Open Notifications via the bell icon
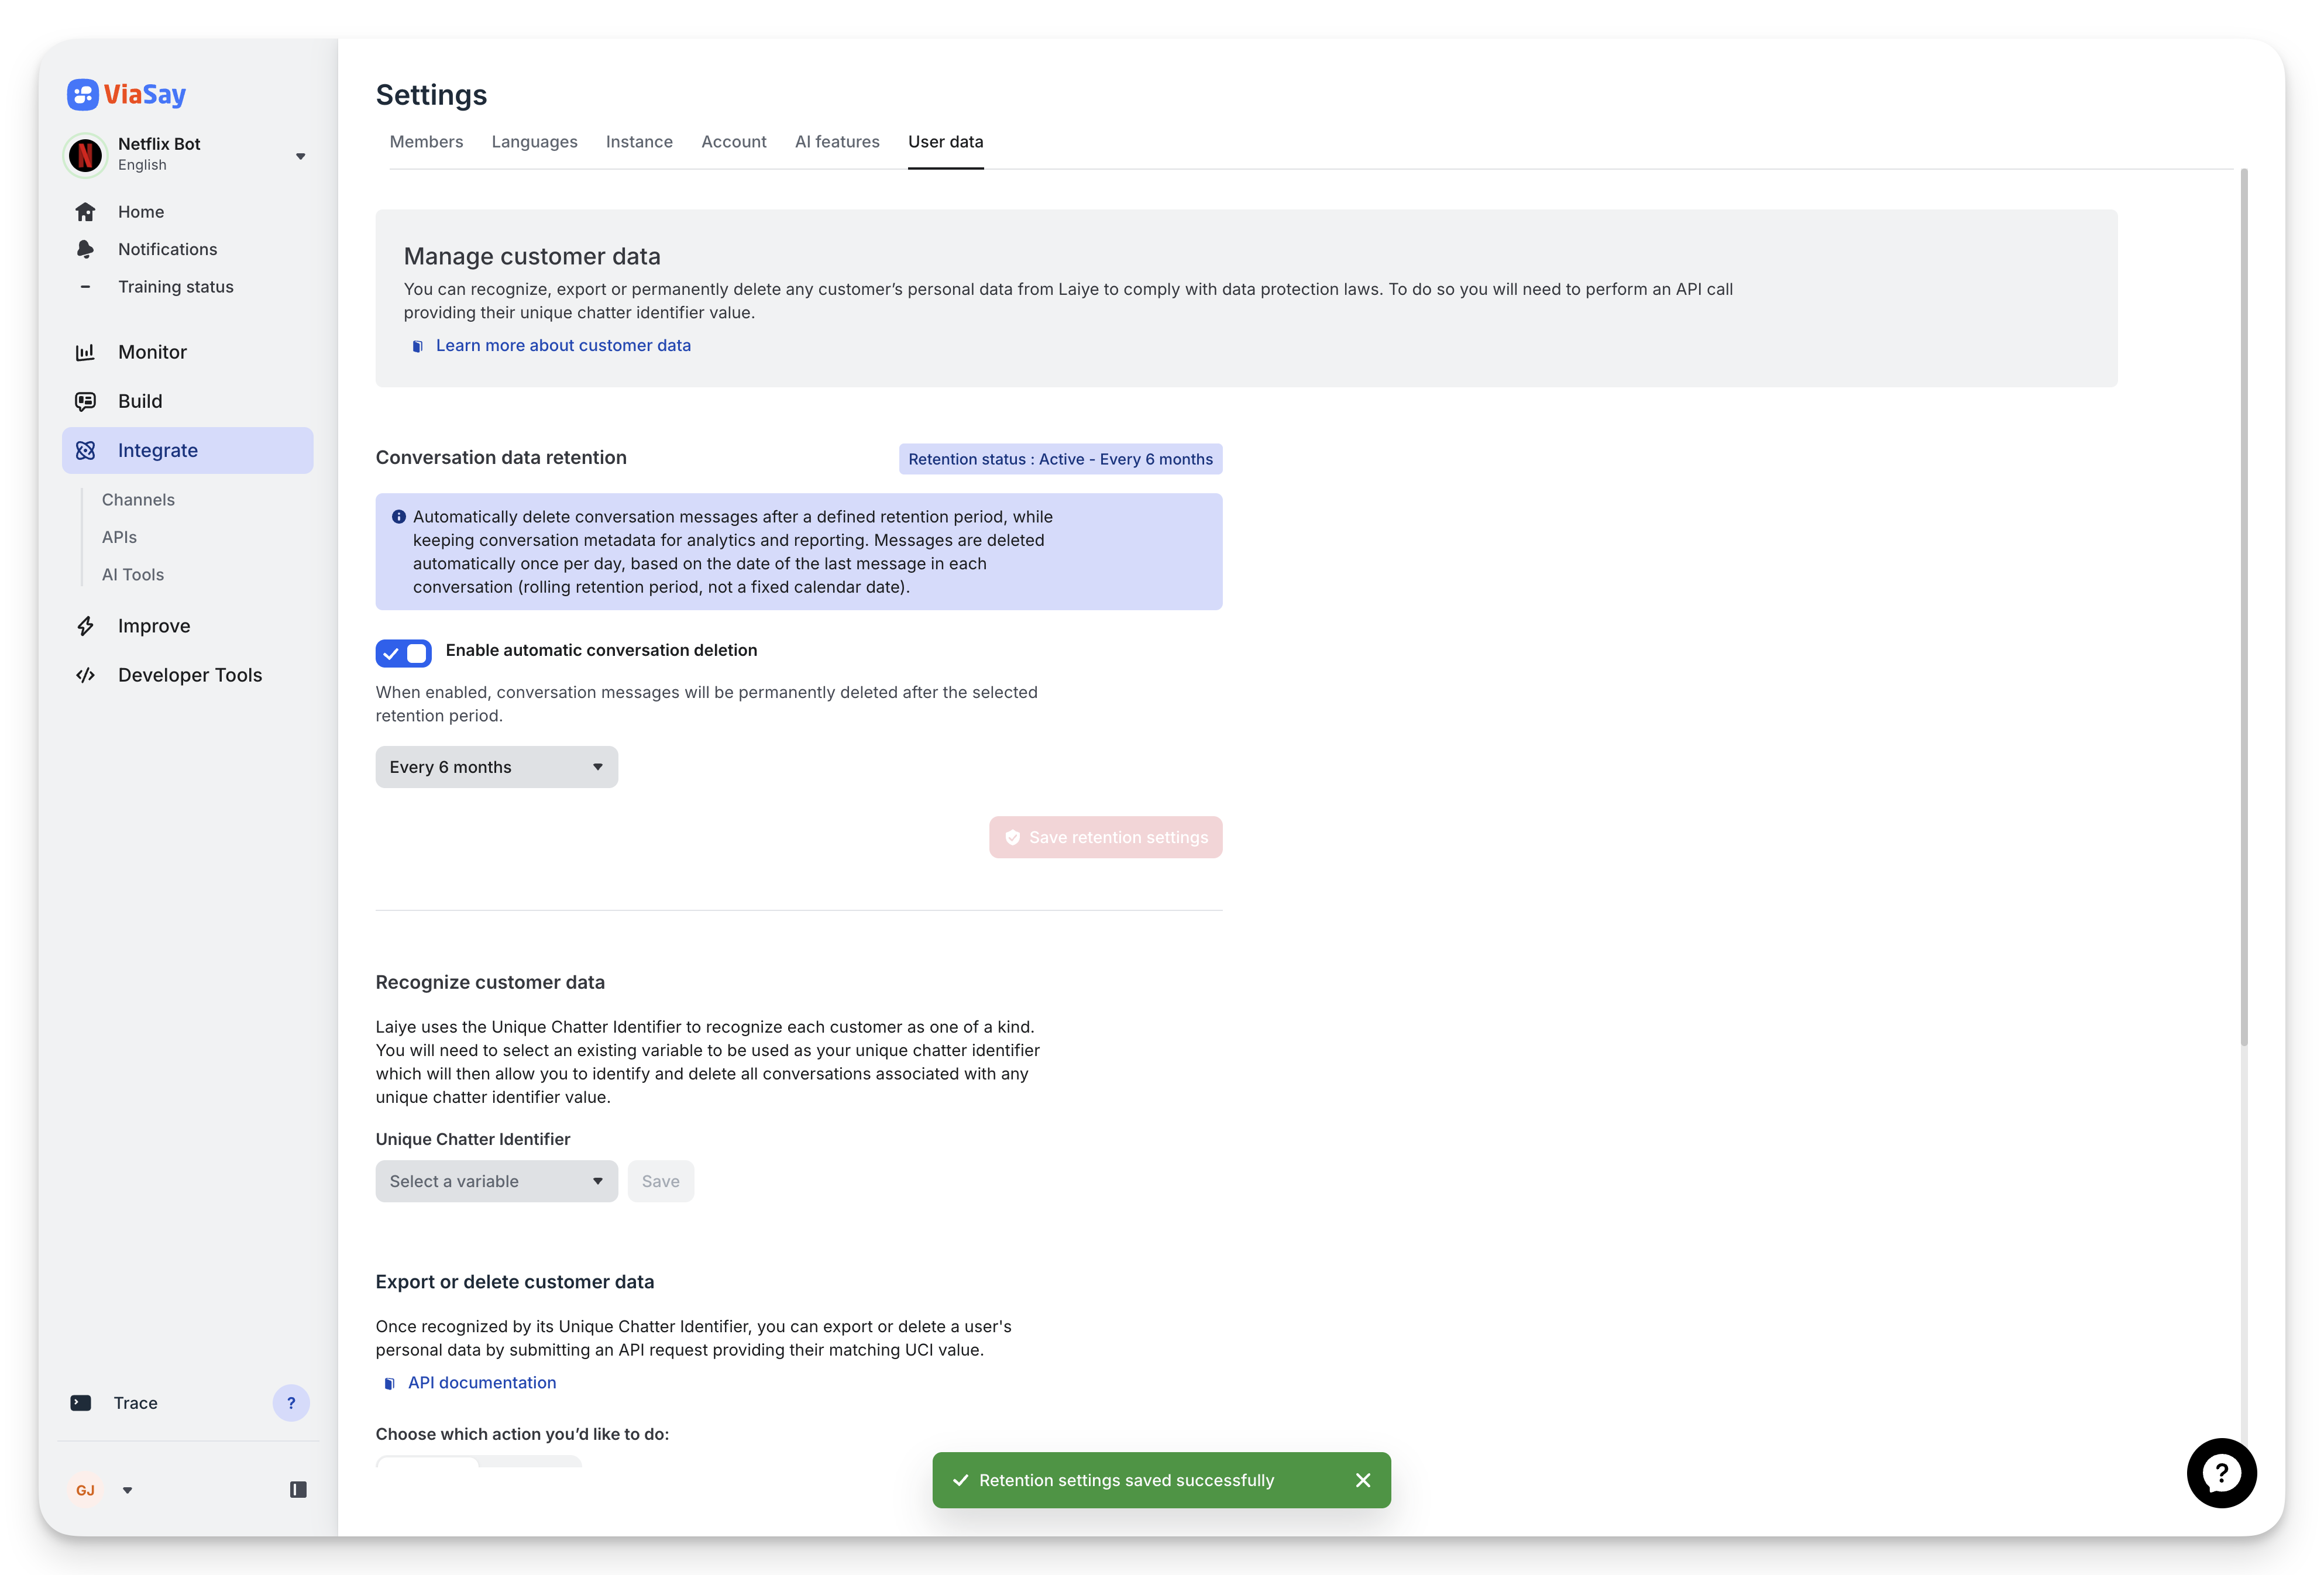 tap(85, 249)
